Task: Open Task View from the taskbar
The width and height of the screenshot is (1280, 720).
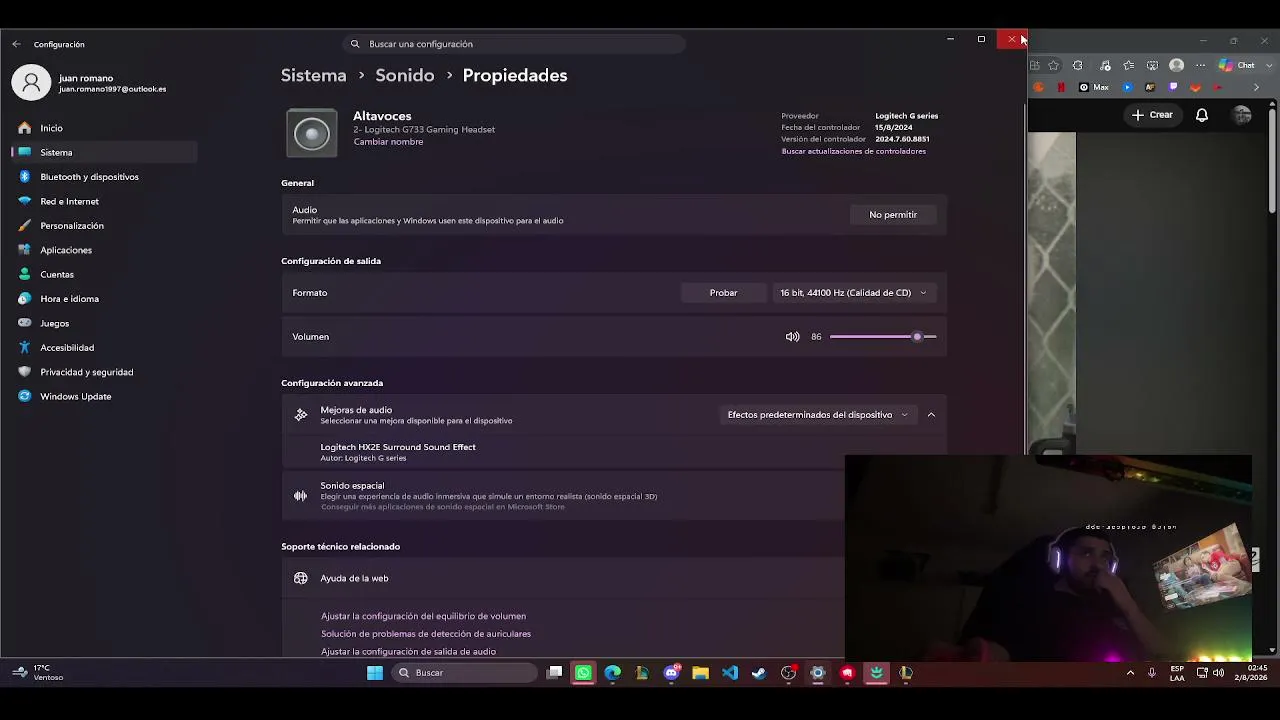Action: pos(554,673)
